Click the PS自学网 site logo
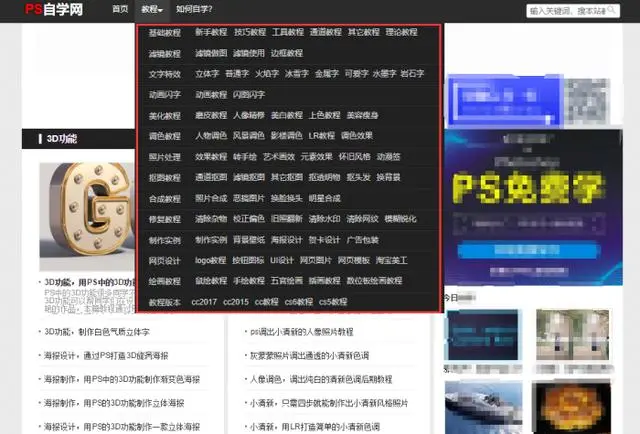 point(54,9)
